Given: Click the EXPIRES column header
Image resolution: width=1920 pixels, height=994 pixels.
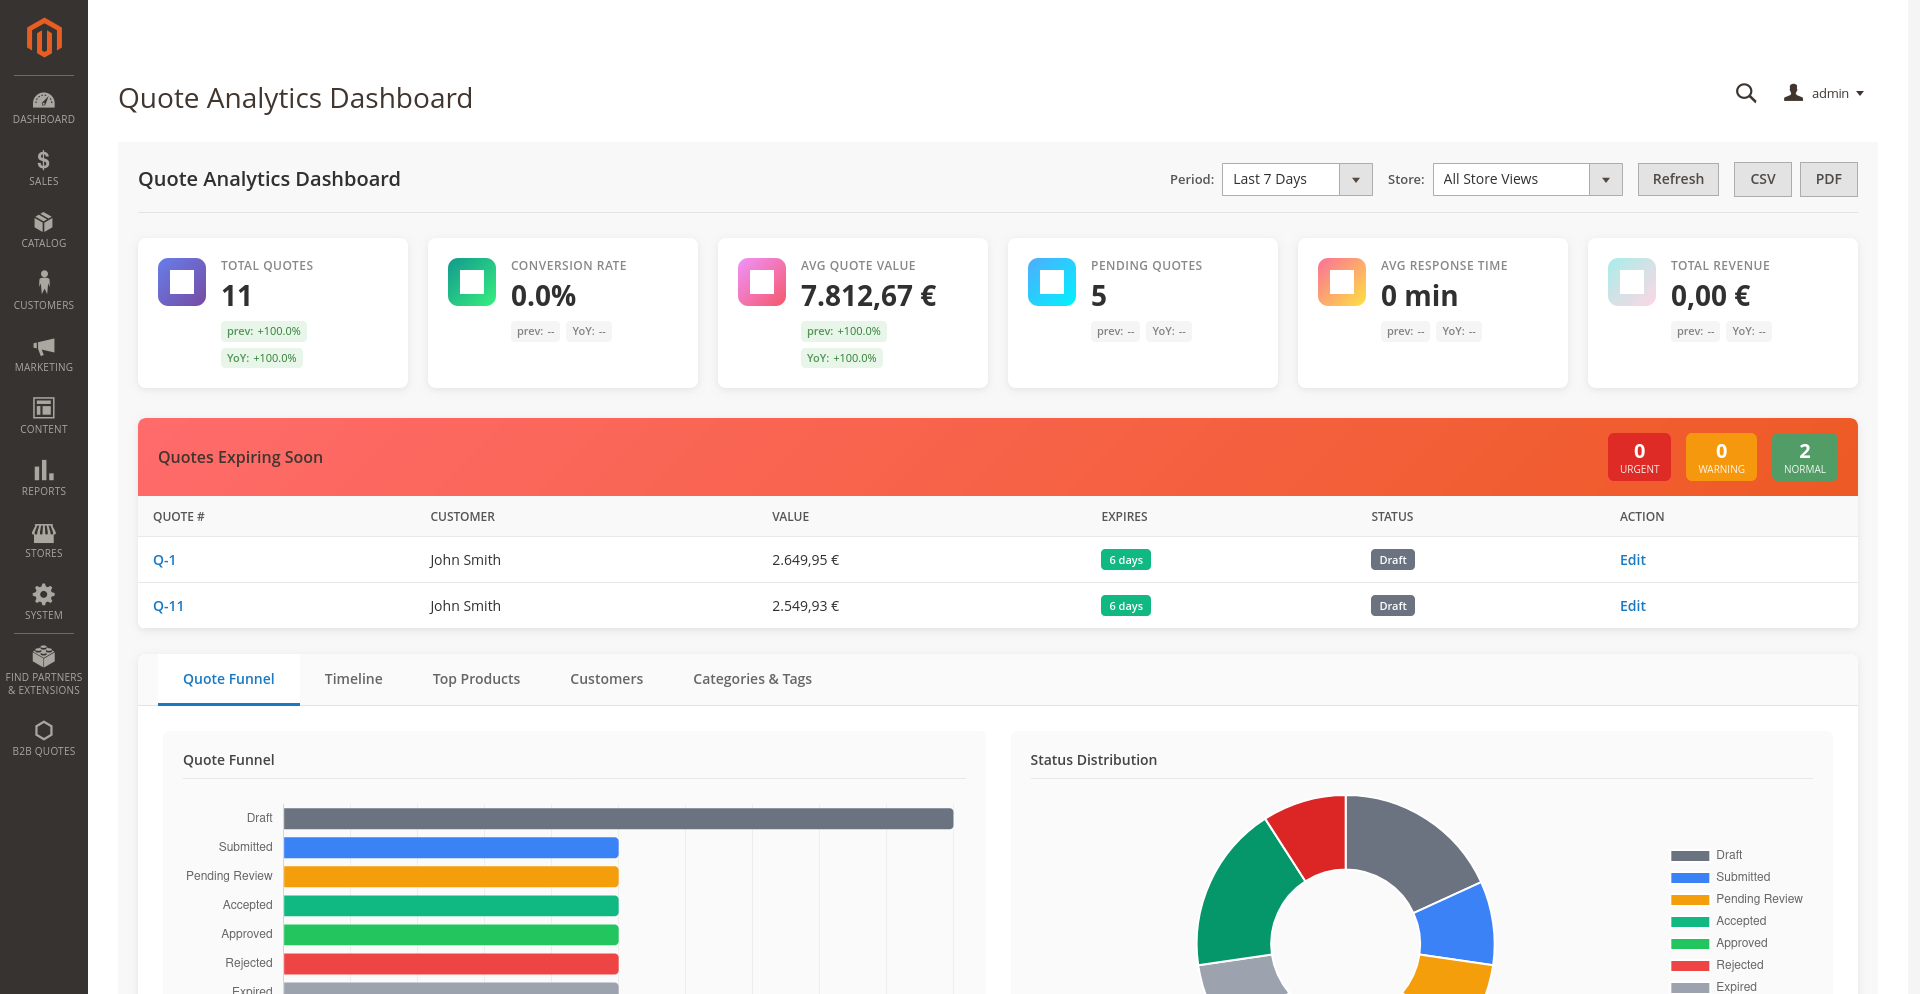Looking at the screenshot, I should pos(1124,517).
